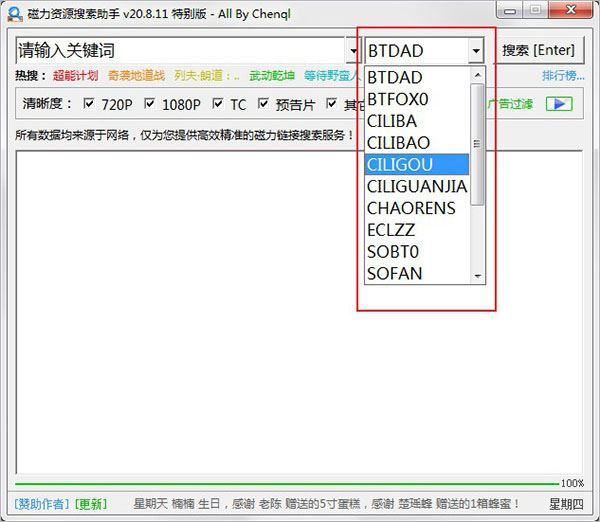
Task: Focus the 请输入关键词 keyword input field
Action: click(x=181, y=51)
